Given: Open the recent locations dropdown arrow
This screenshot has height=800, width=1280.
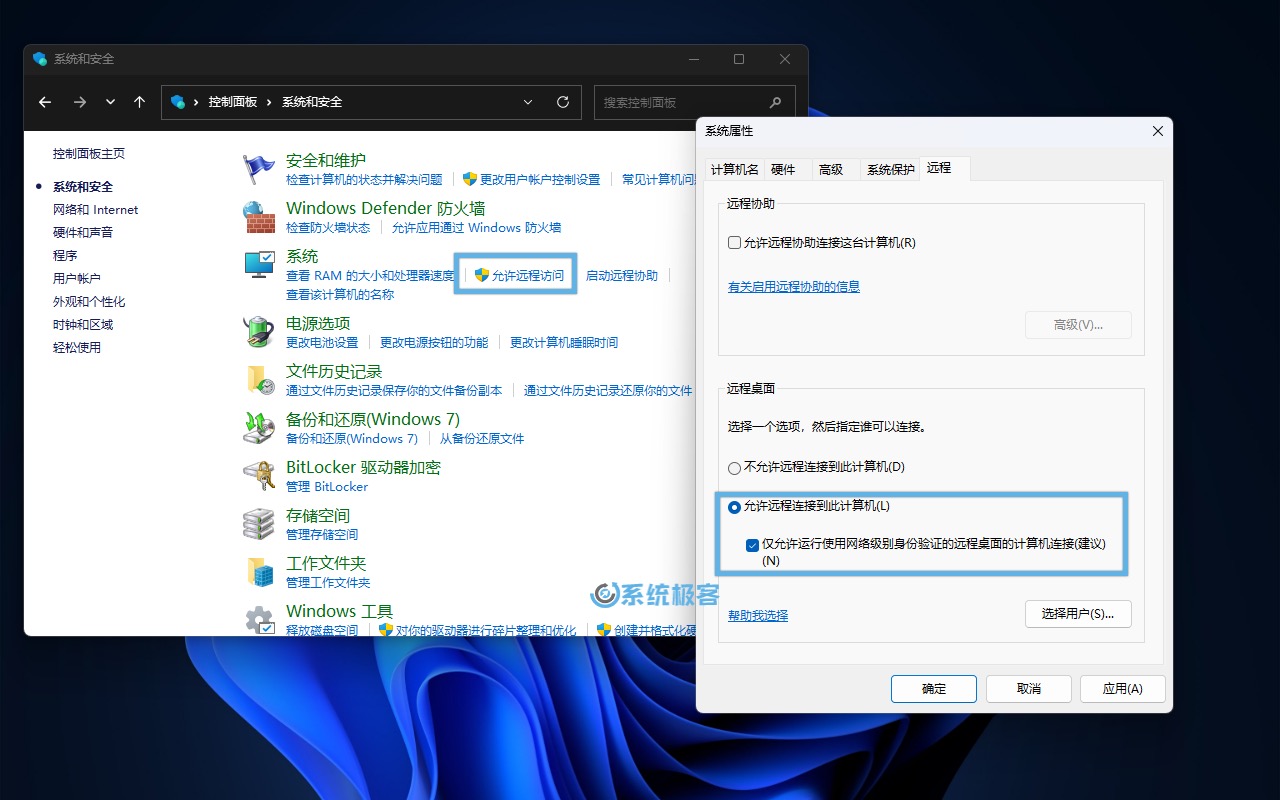Looking at the screenshot, I should 110,102.
